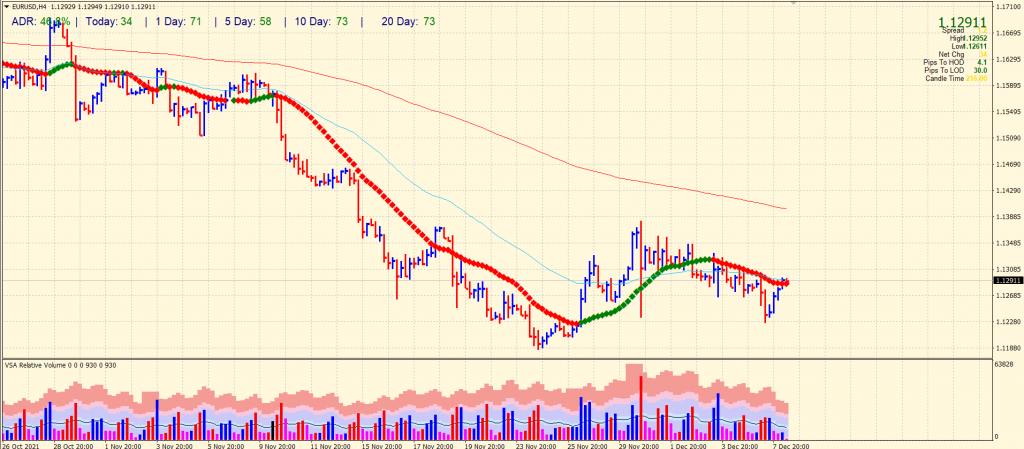Image resolution: width=1024 pixels, height=449 pixels.
Task: Click the 1 Nov 20:00 time label
Action: click(125, 445)
